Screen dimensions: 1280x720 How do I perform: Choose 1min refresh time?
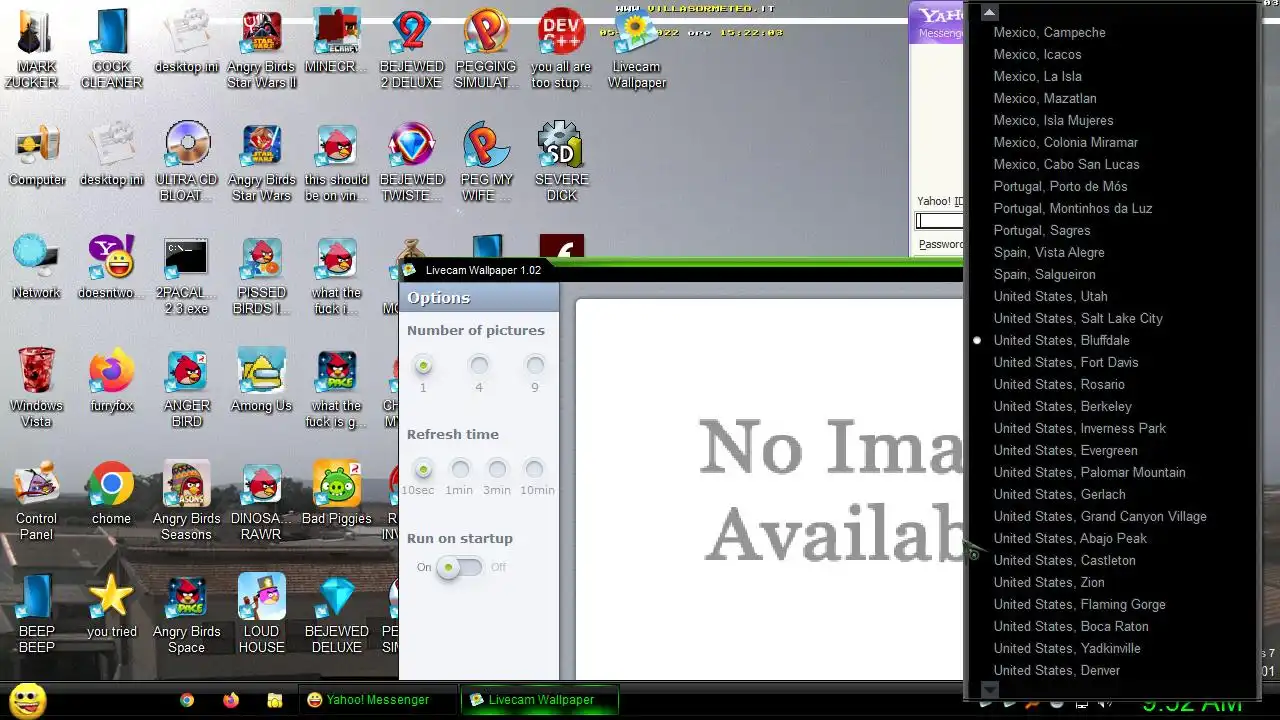point(460,469)
